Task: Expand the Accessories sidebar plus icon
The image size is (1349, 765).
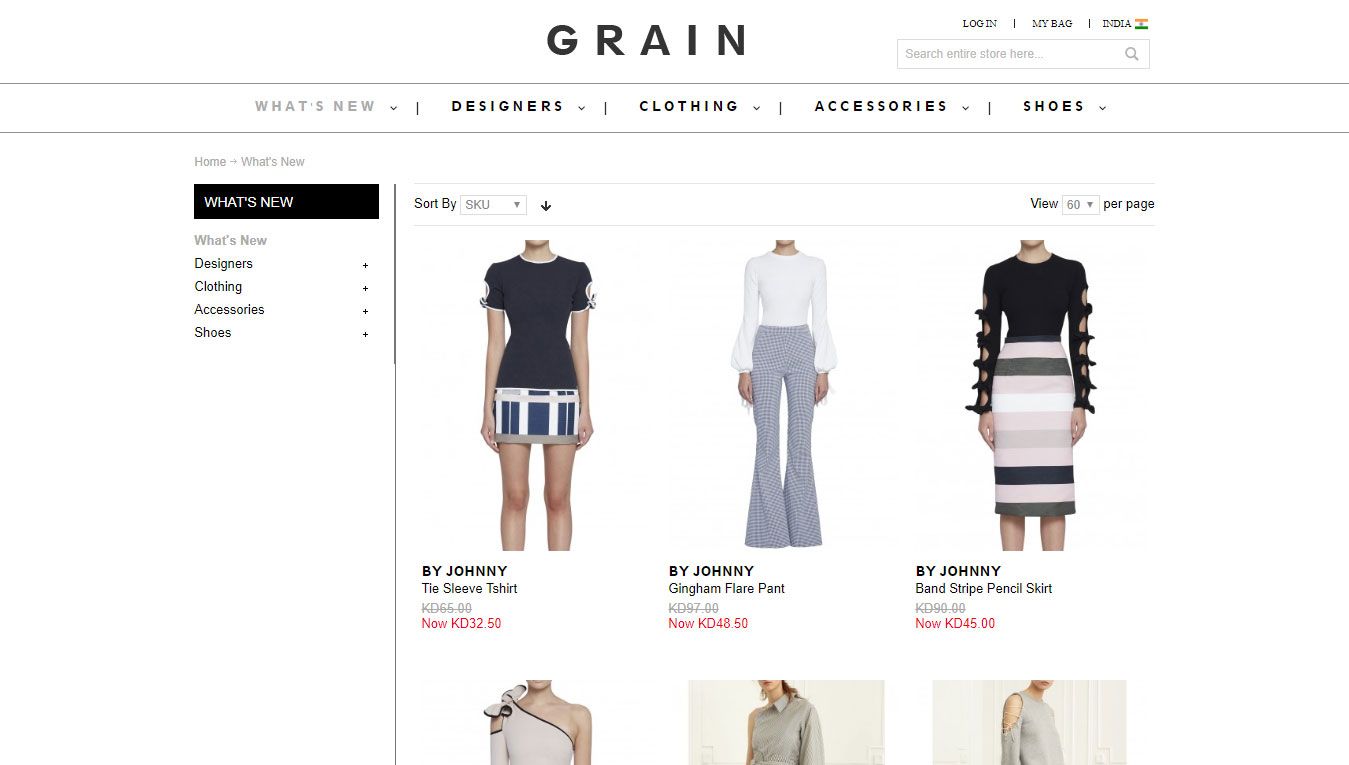Action: point(365,311)
